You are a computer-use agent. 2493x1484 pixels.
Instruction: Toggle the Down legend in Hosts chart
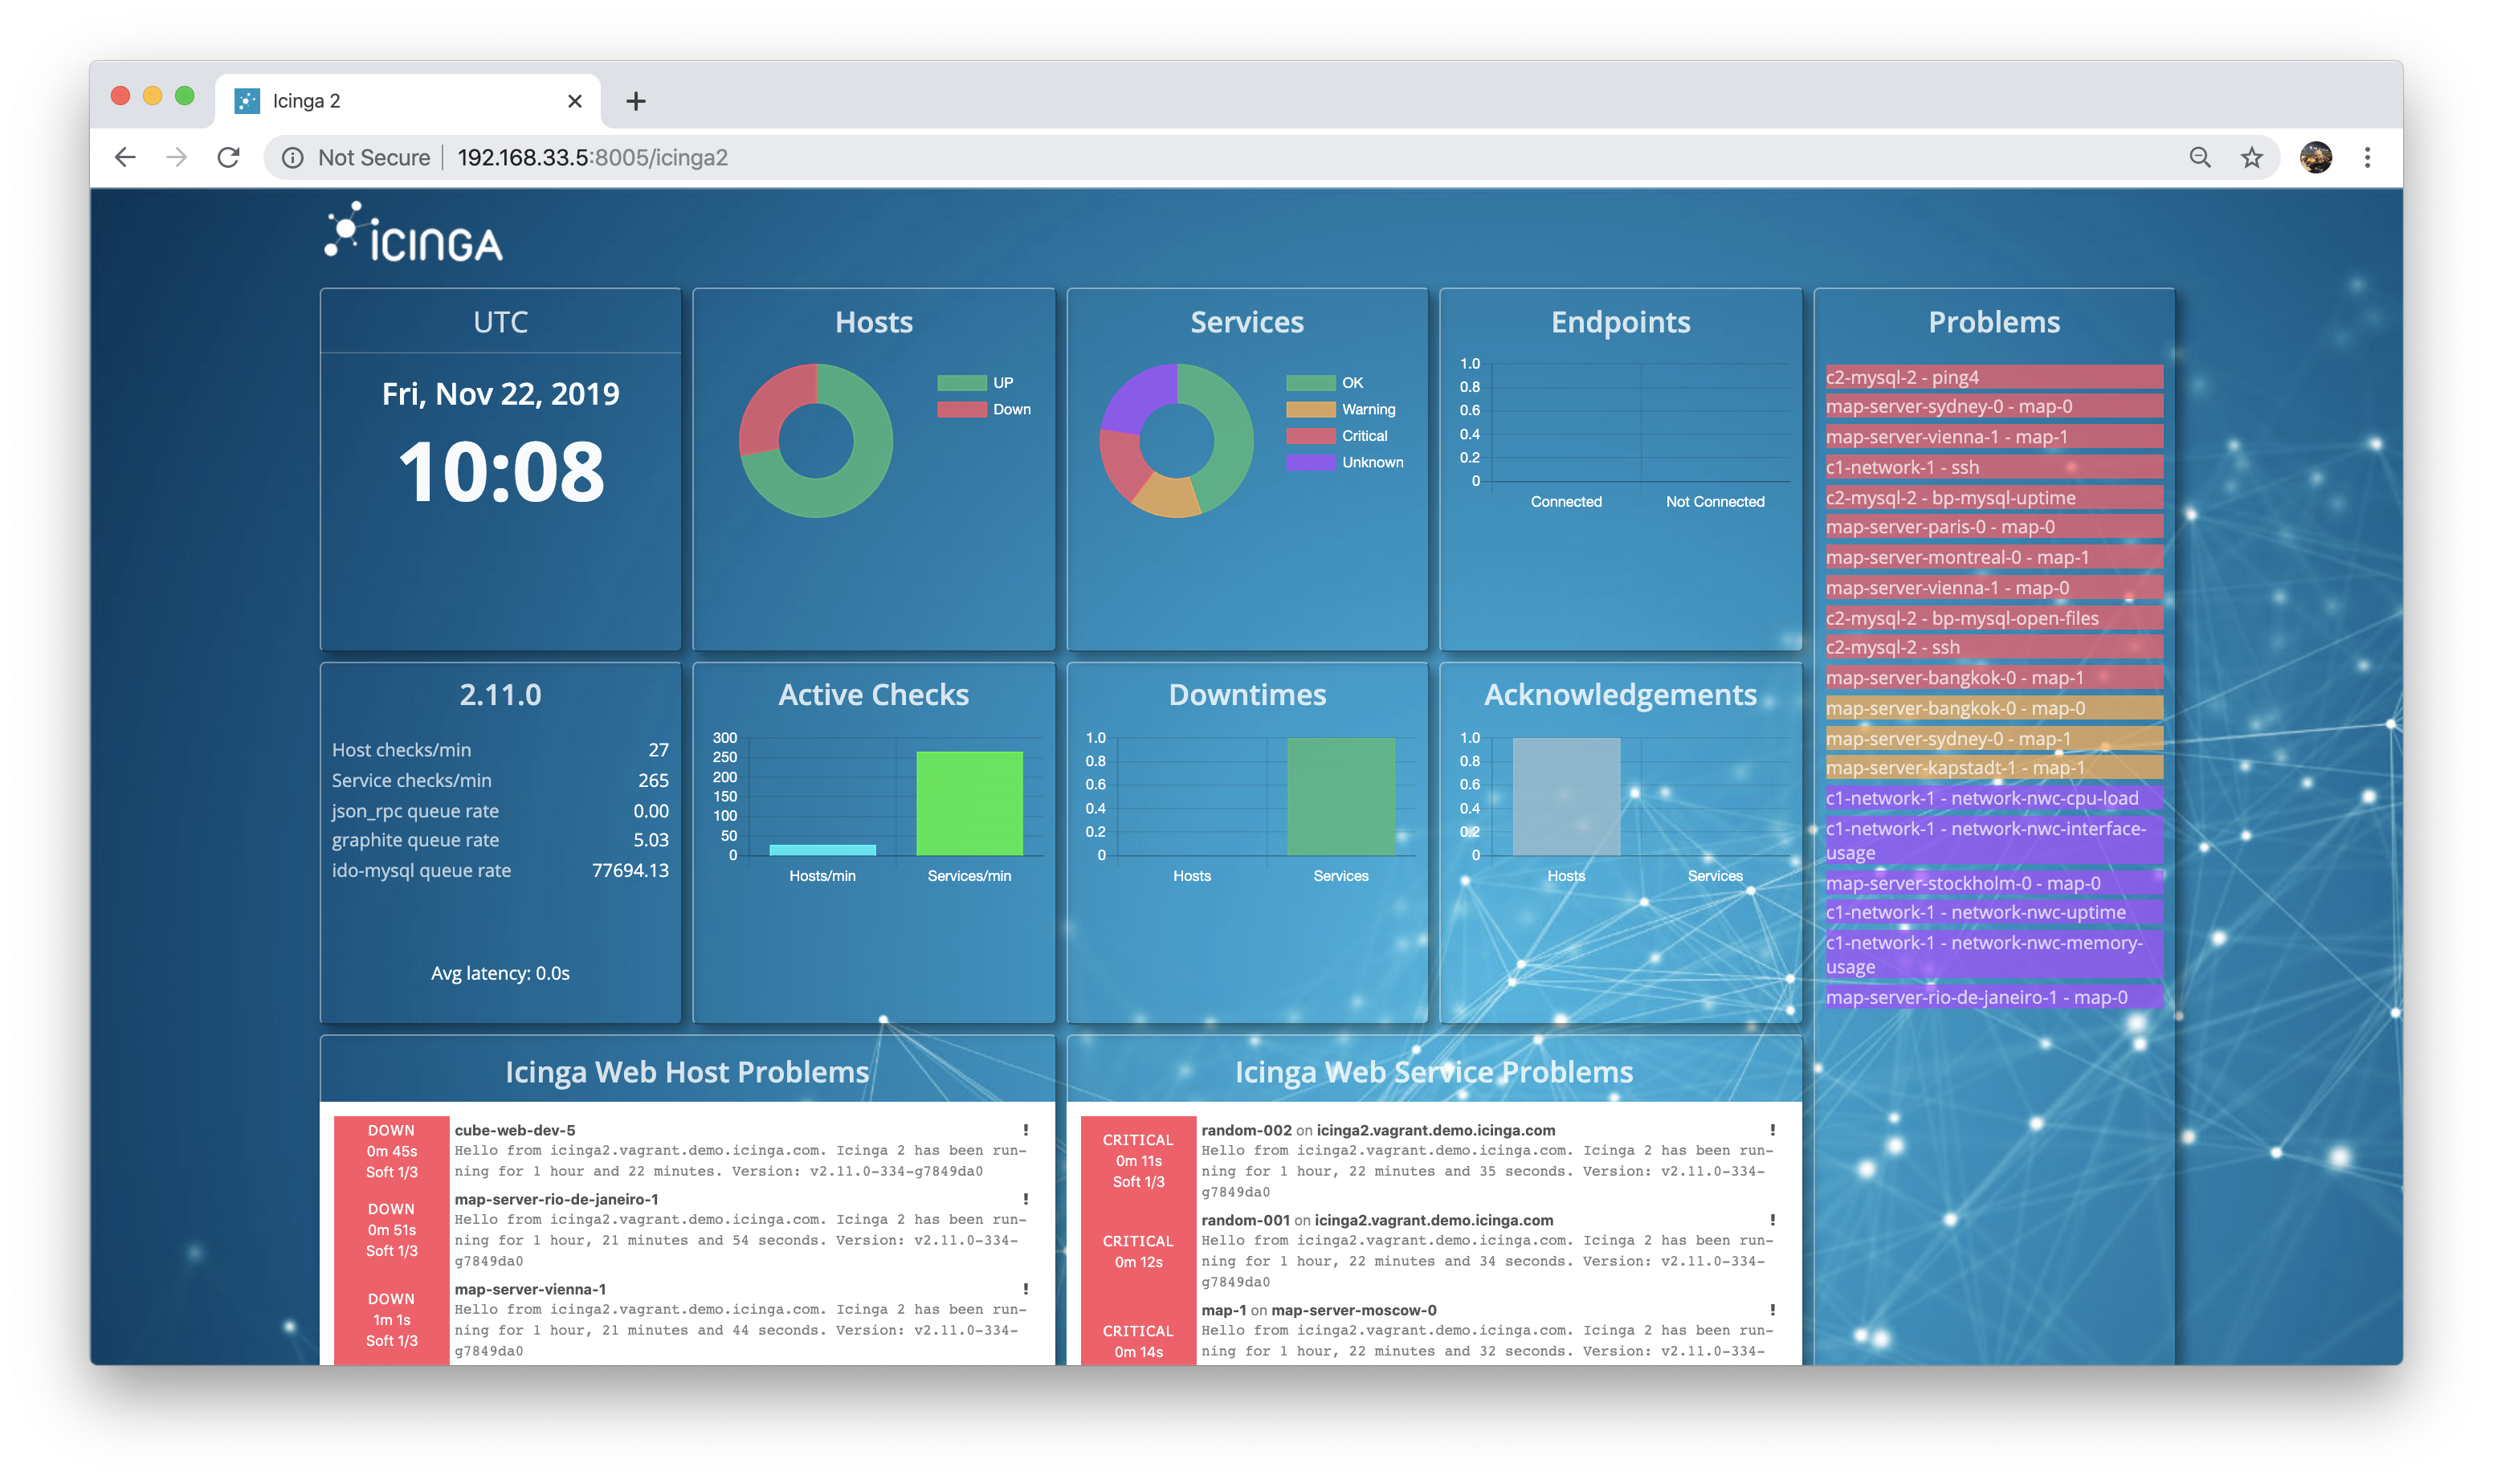point(984,409)
